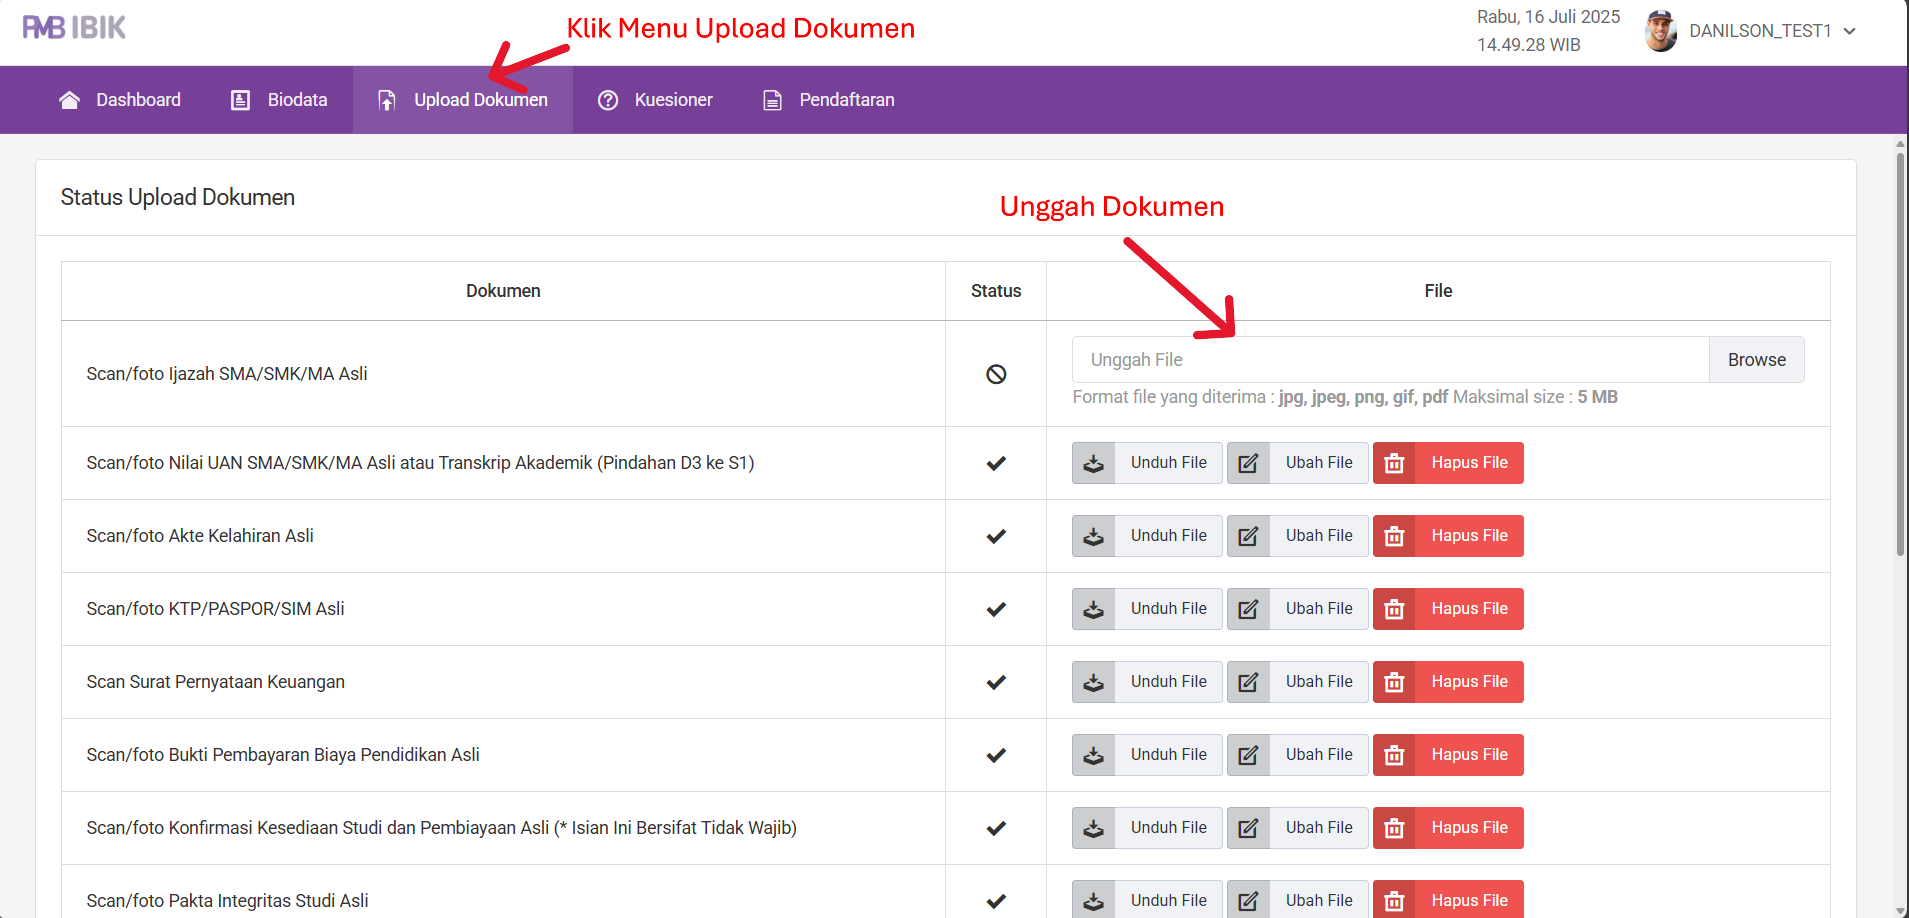Click Ubah File for Bukti Pembayaran row
The width and height of the screenshot is (1909, 918).
coord(1318,755)
